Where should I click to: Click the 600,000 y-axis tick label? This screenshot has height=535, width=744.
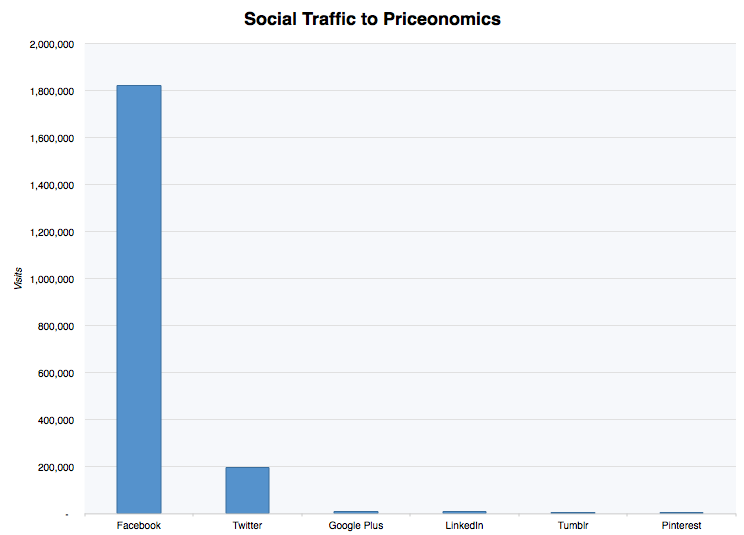pyautogui.click(x=54, y=373)
